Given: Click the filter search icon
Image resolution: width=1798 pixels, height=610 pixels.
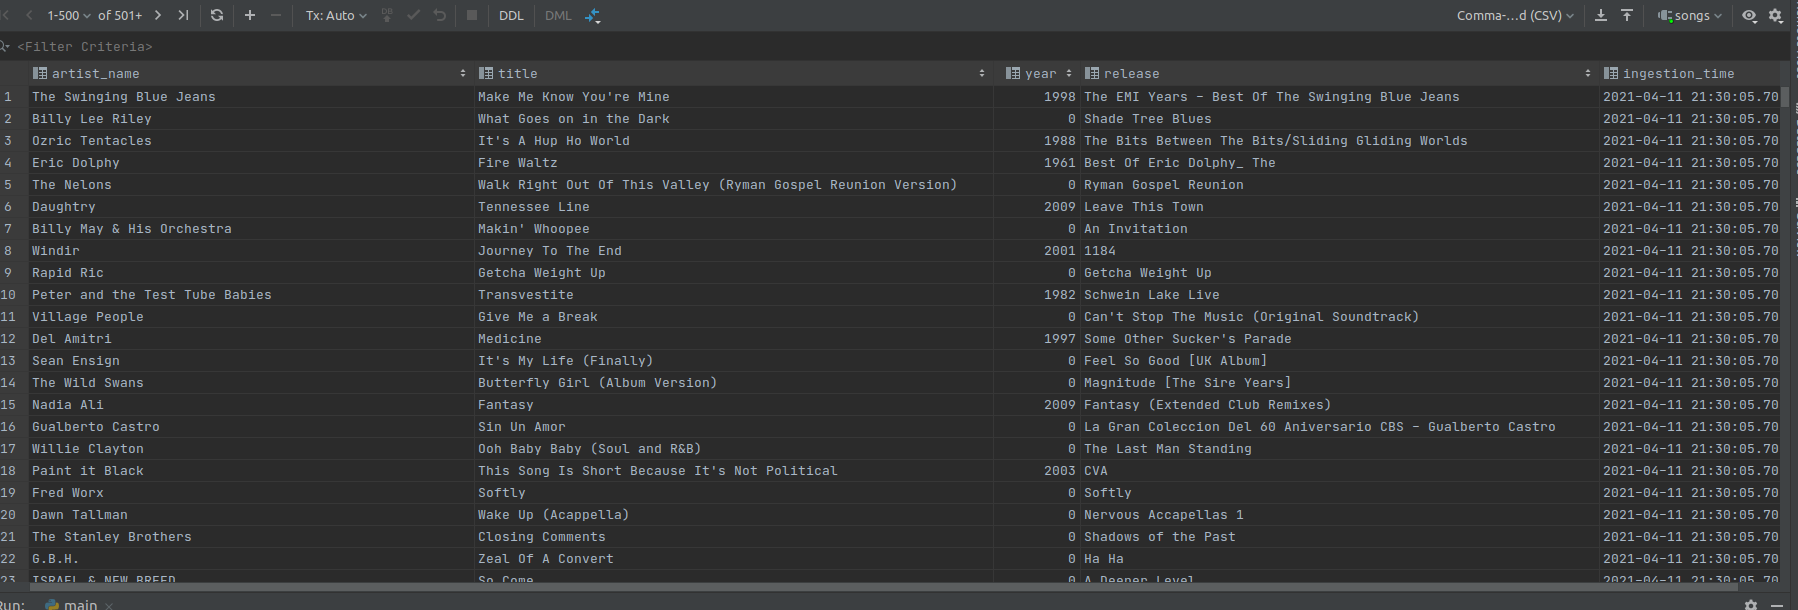Looking at the screenshot, I should (5, 46).
